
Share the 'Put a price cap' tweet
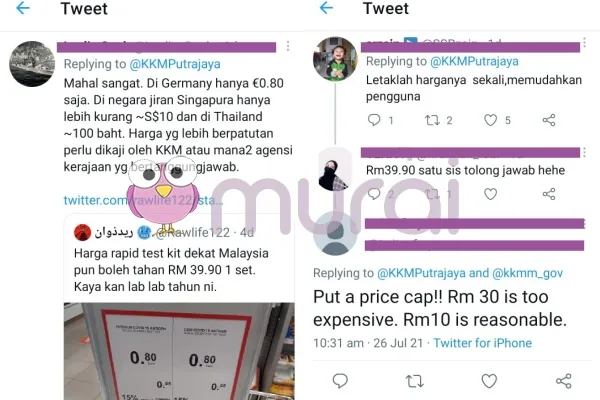coord(563,381)
